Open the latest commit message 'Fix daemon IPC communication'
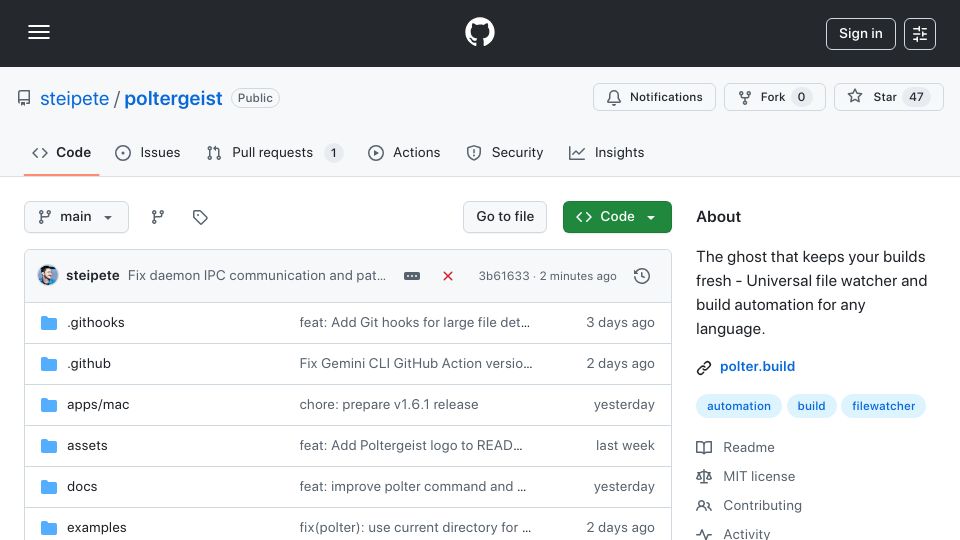This screenshot has height=540, width=960. (x=257, y=276)
